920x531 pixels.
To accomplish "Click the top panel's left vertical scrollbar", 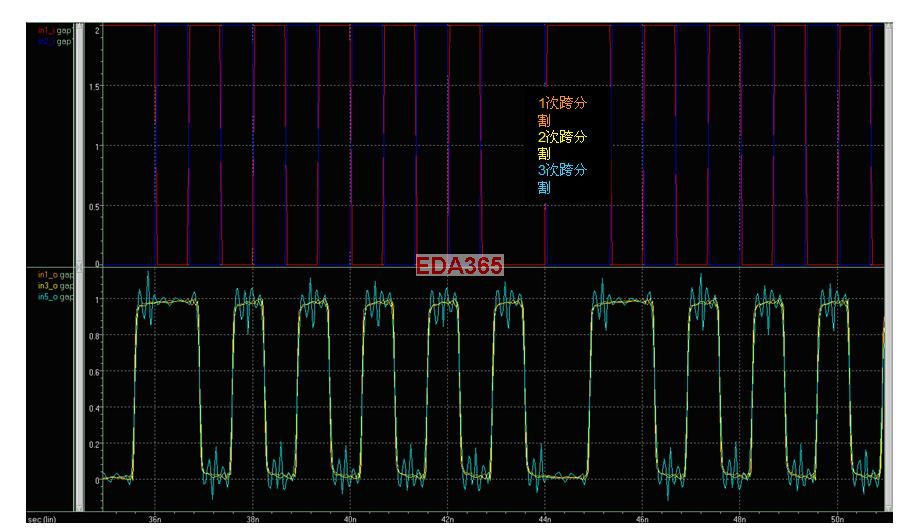I will [79, 144].
